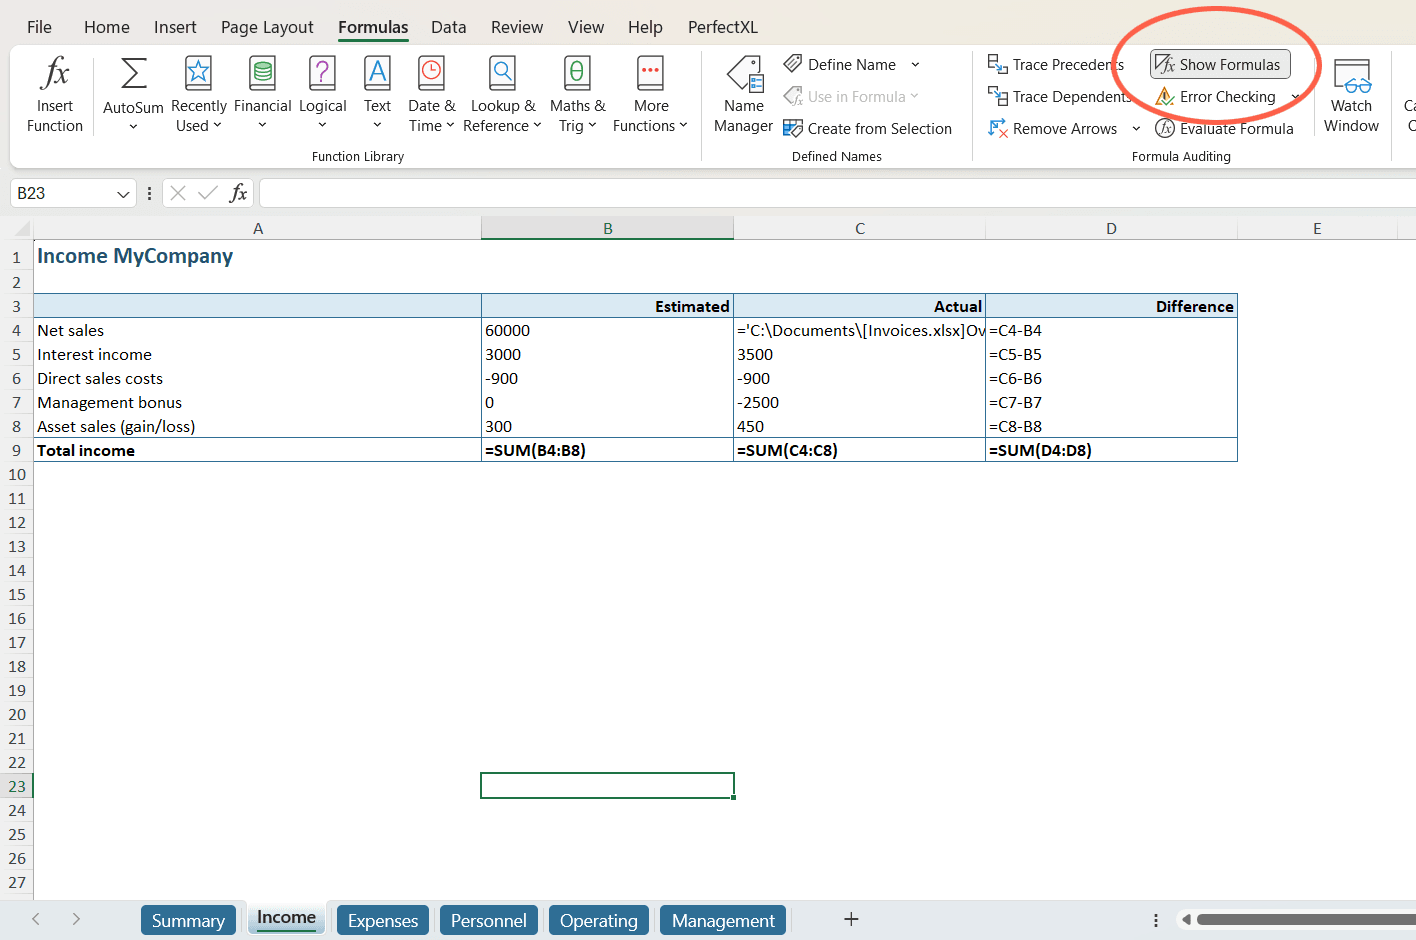The image size is (1416, 940).
Task: Click the horizontal scrollbar
Action: [x=1300, y=919]
